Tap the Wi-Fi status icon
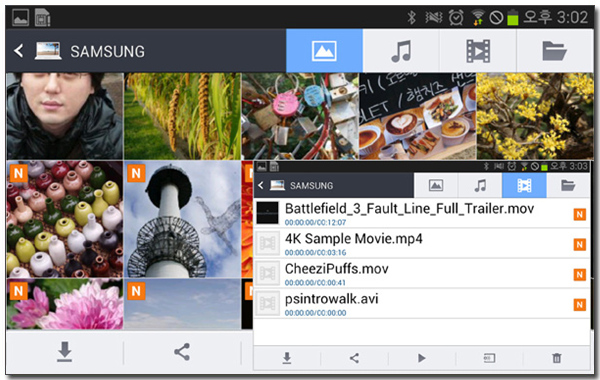This screenshot has width=600, height=380. (477, 17)
